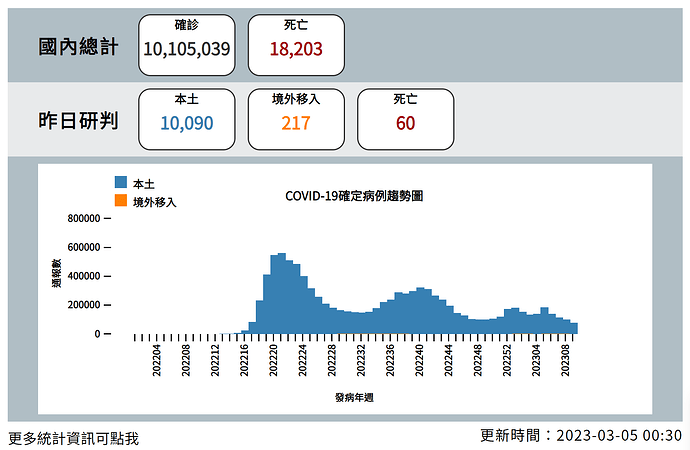Click the 202212 week axis label
The height and width of the screenshot is (450, 690).
coord(215,360)
